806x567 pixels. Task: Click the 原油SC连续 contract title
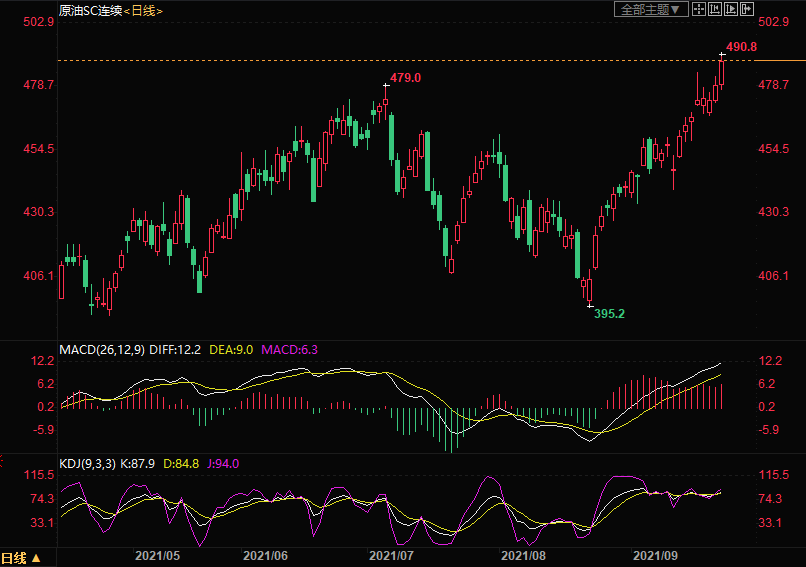[90, 10]
